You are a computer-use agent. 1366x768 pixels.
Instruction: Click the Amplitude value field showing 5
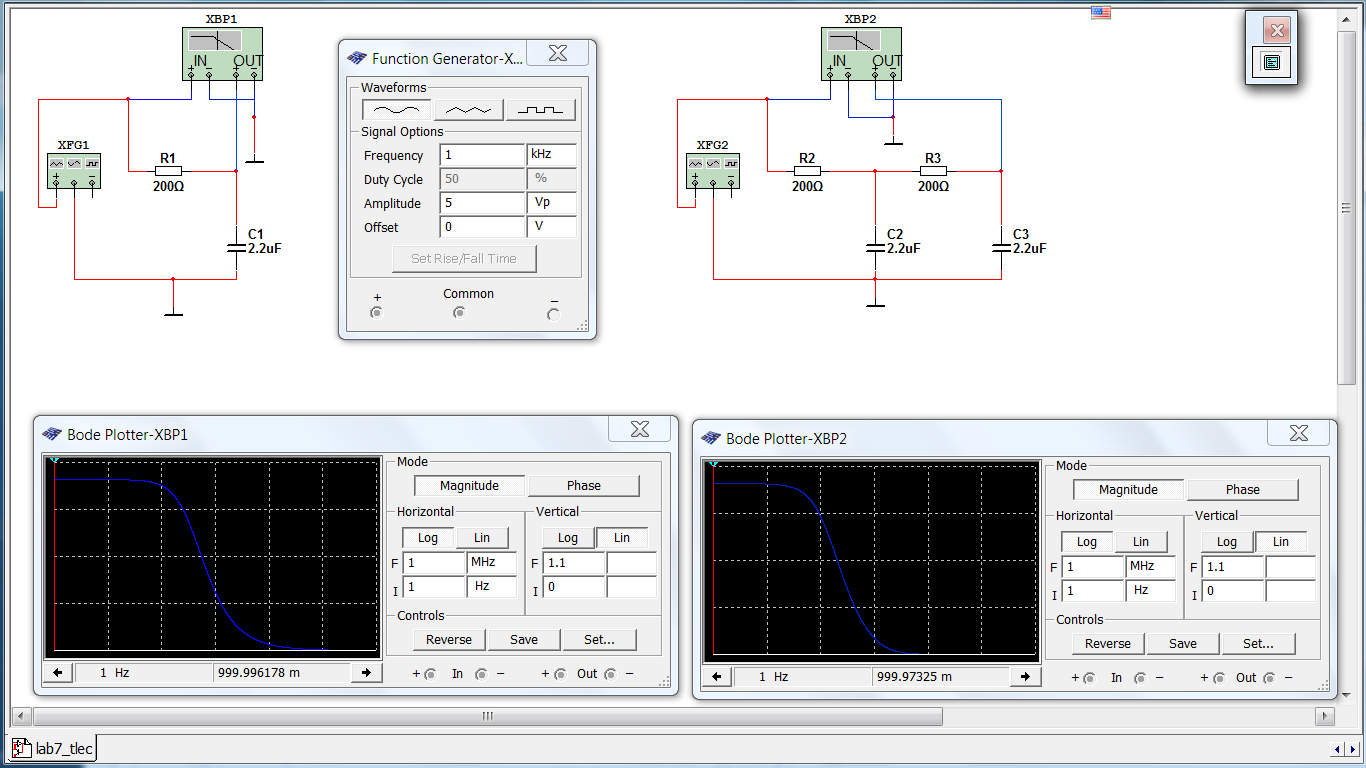pos(482,203)
